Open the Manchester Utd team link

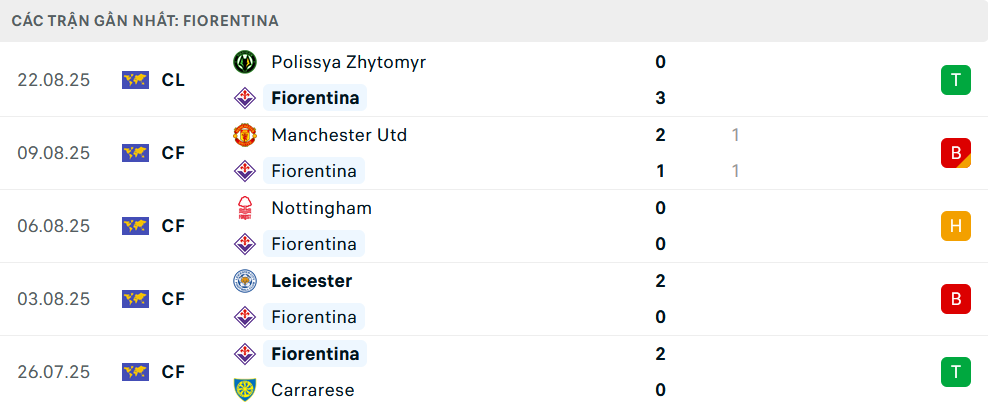(339, 135)
